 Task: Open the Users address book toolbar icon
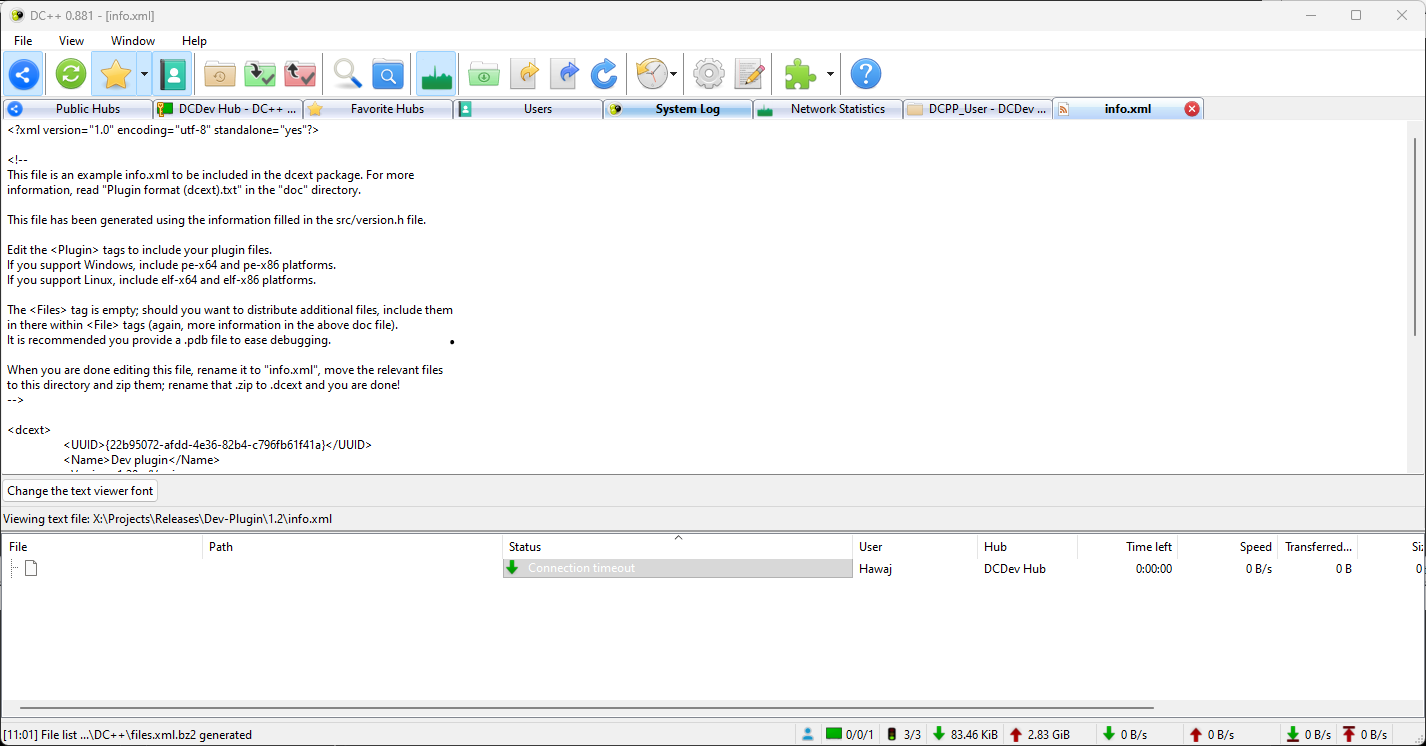click(x=174, y=74)
